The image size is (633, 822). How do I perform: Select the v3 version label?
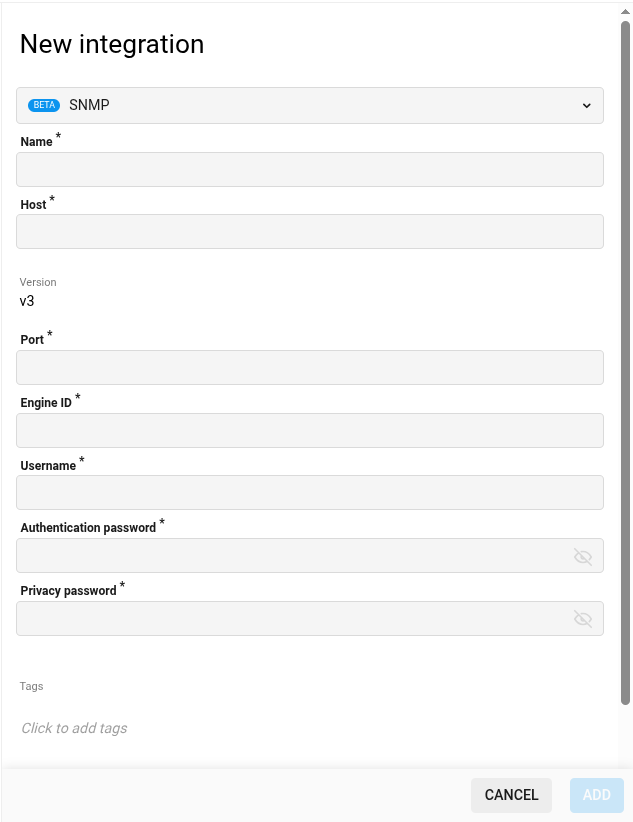pyautogui.click(x=27, y=301)
